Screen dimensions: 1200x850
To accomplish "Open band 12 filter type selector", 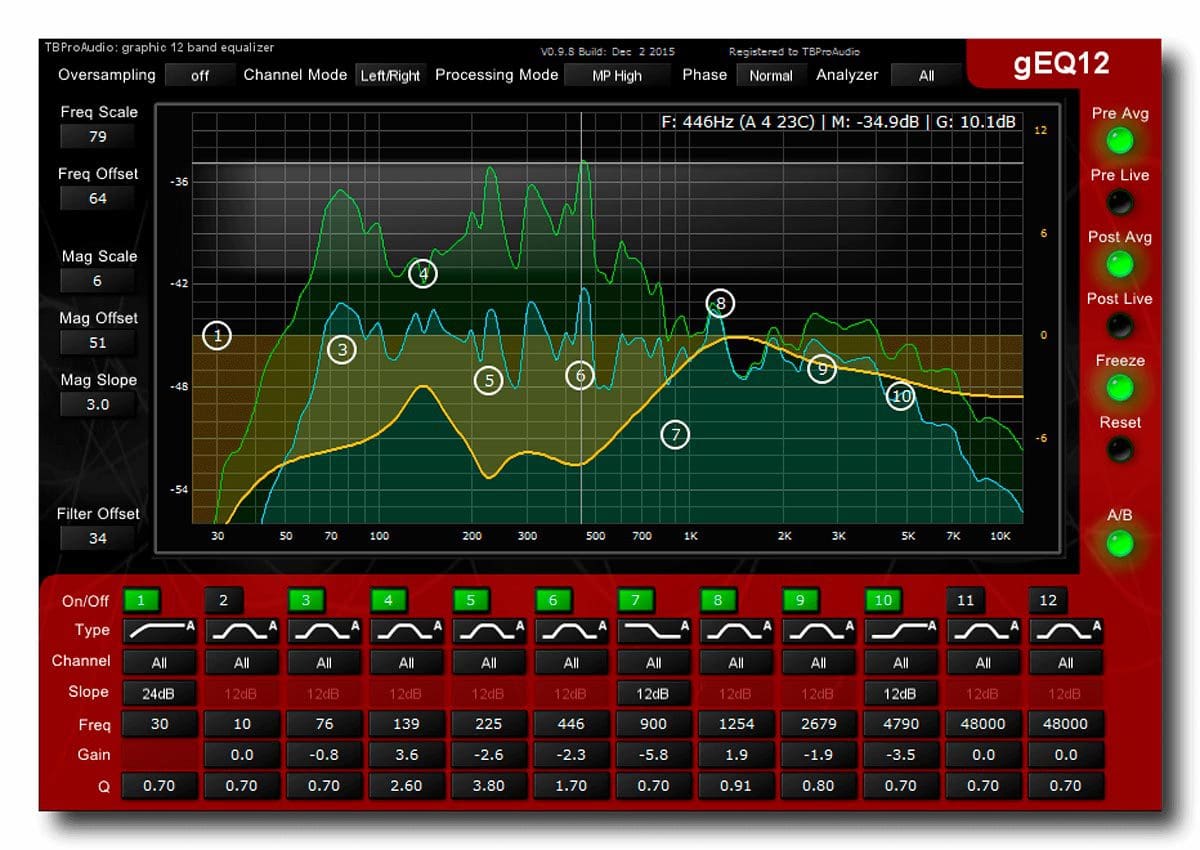I will [x=1066, y=630].
